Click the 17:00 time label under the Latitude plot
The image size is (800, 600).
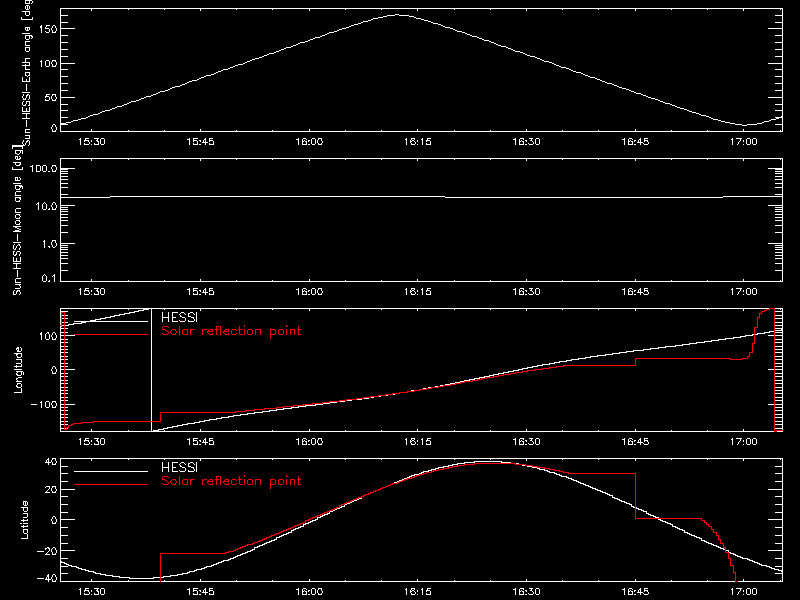(744, 592)
